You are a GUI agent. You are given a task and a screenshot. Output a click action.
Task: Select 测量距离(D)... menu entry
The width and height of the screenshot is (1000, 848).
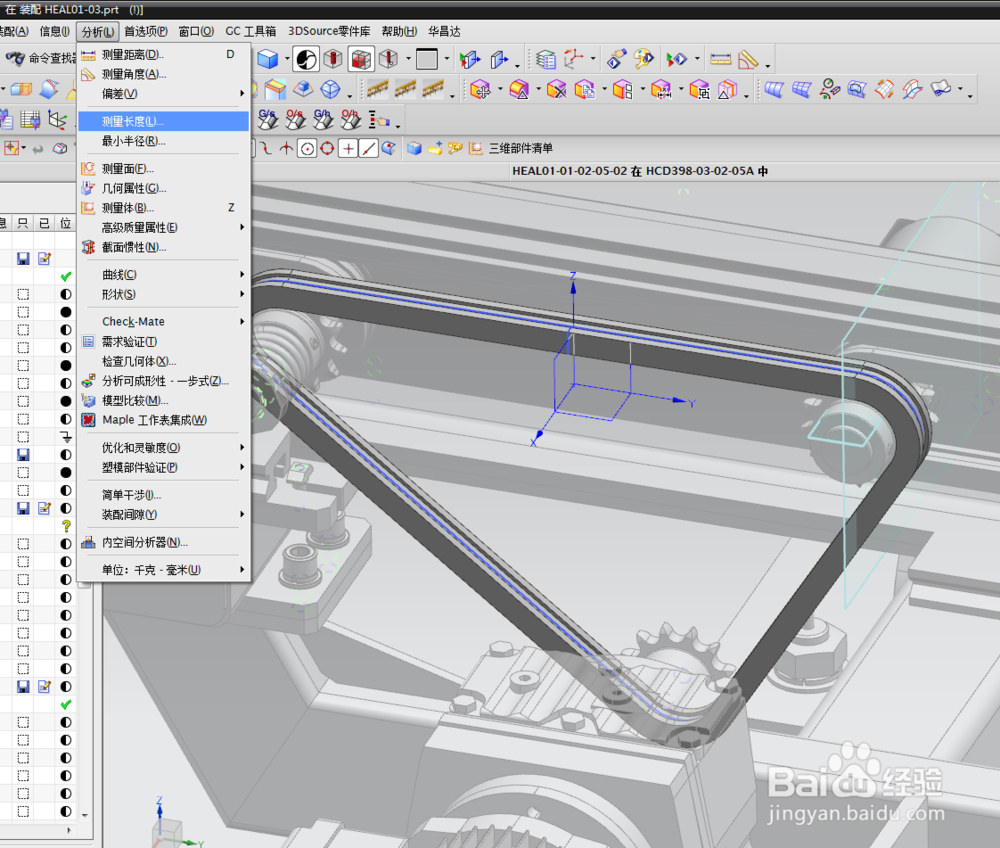[163, 55]
